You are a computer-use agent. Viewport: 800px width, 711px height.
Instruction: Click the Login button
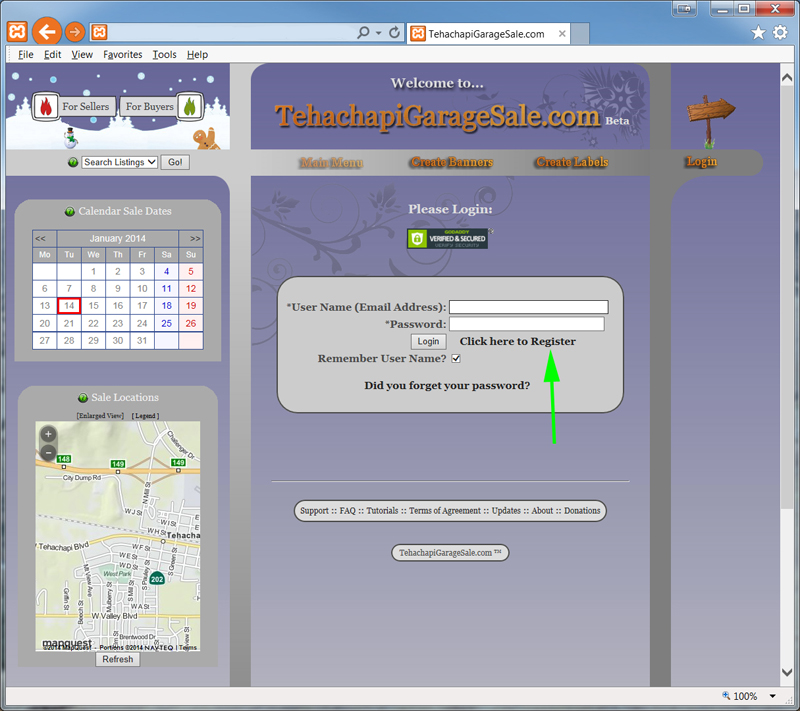coord(428,342)
